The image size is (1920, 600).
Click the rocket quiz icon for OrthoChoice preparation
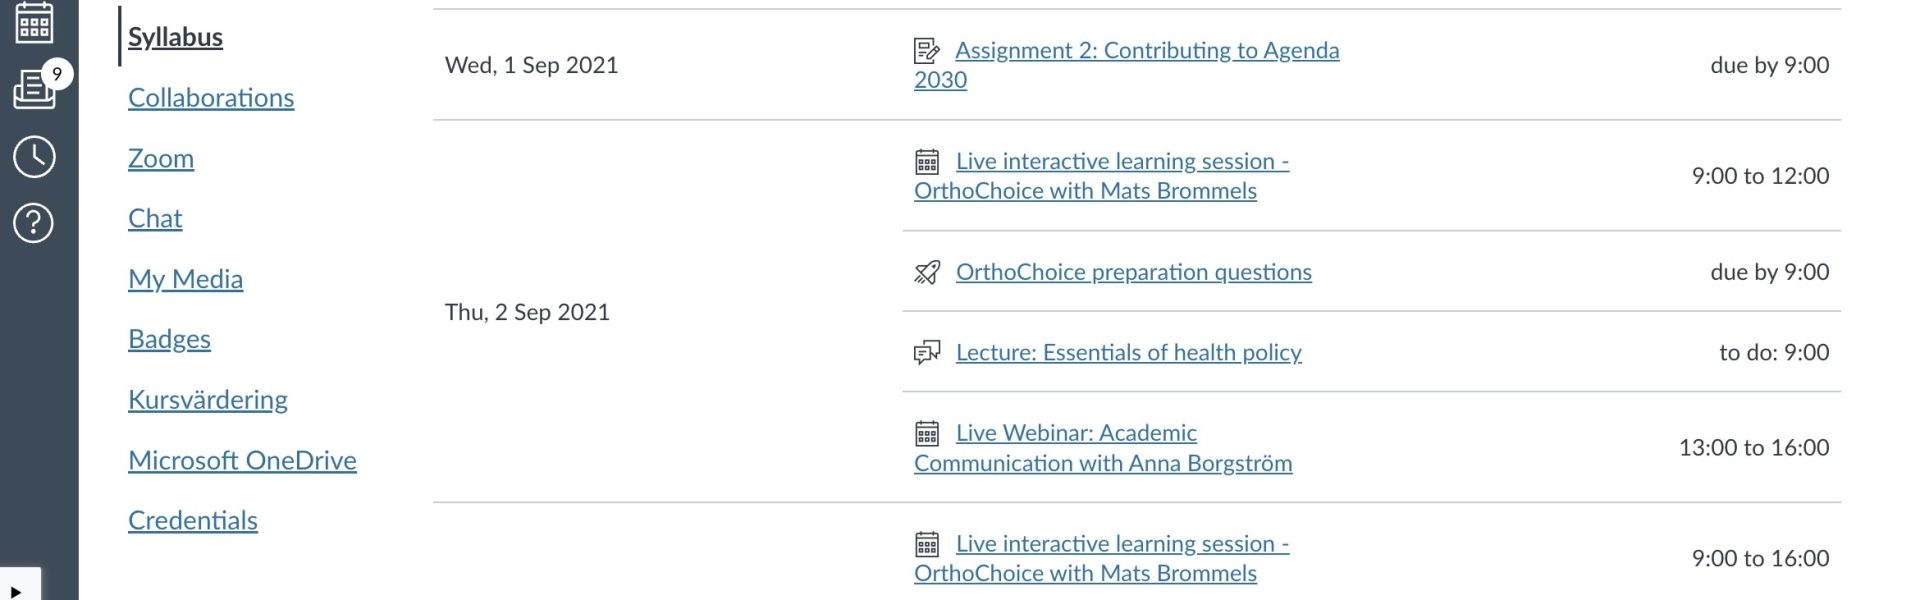(927, 272)
